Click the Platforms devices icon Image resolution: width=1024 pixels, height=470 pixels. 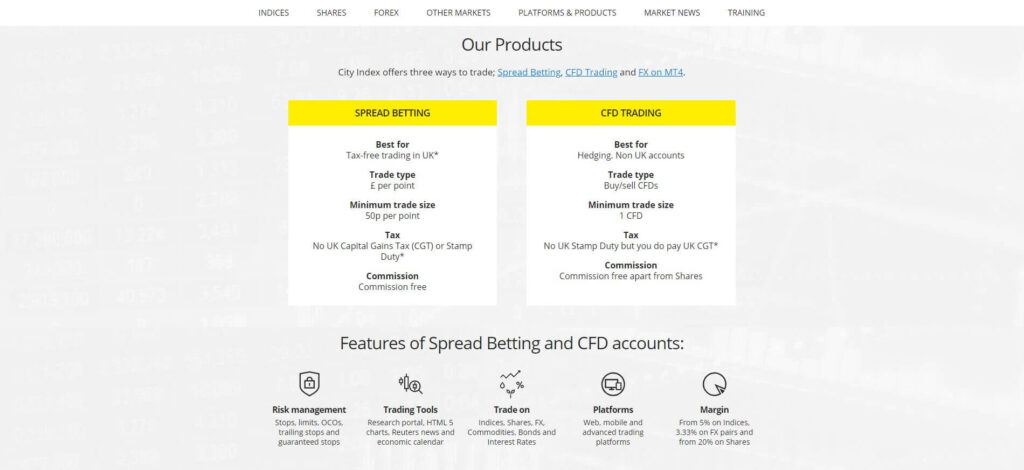click(613, 383)
